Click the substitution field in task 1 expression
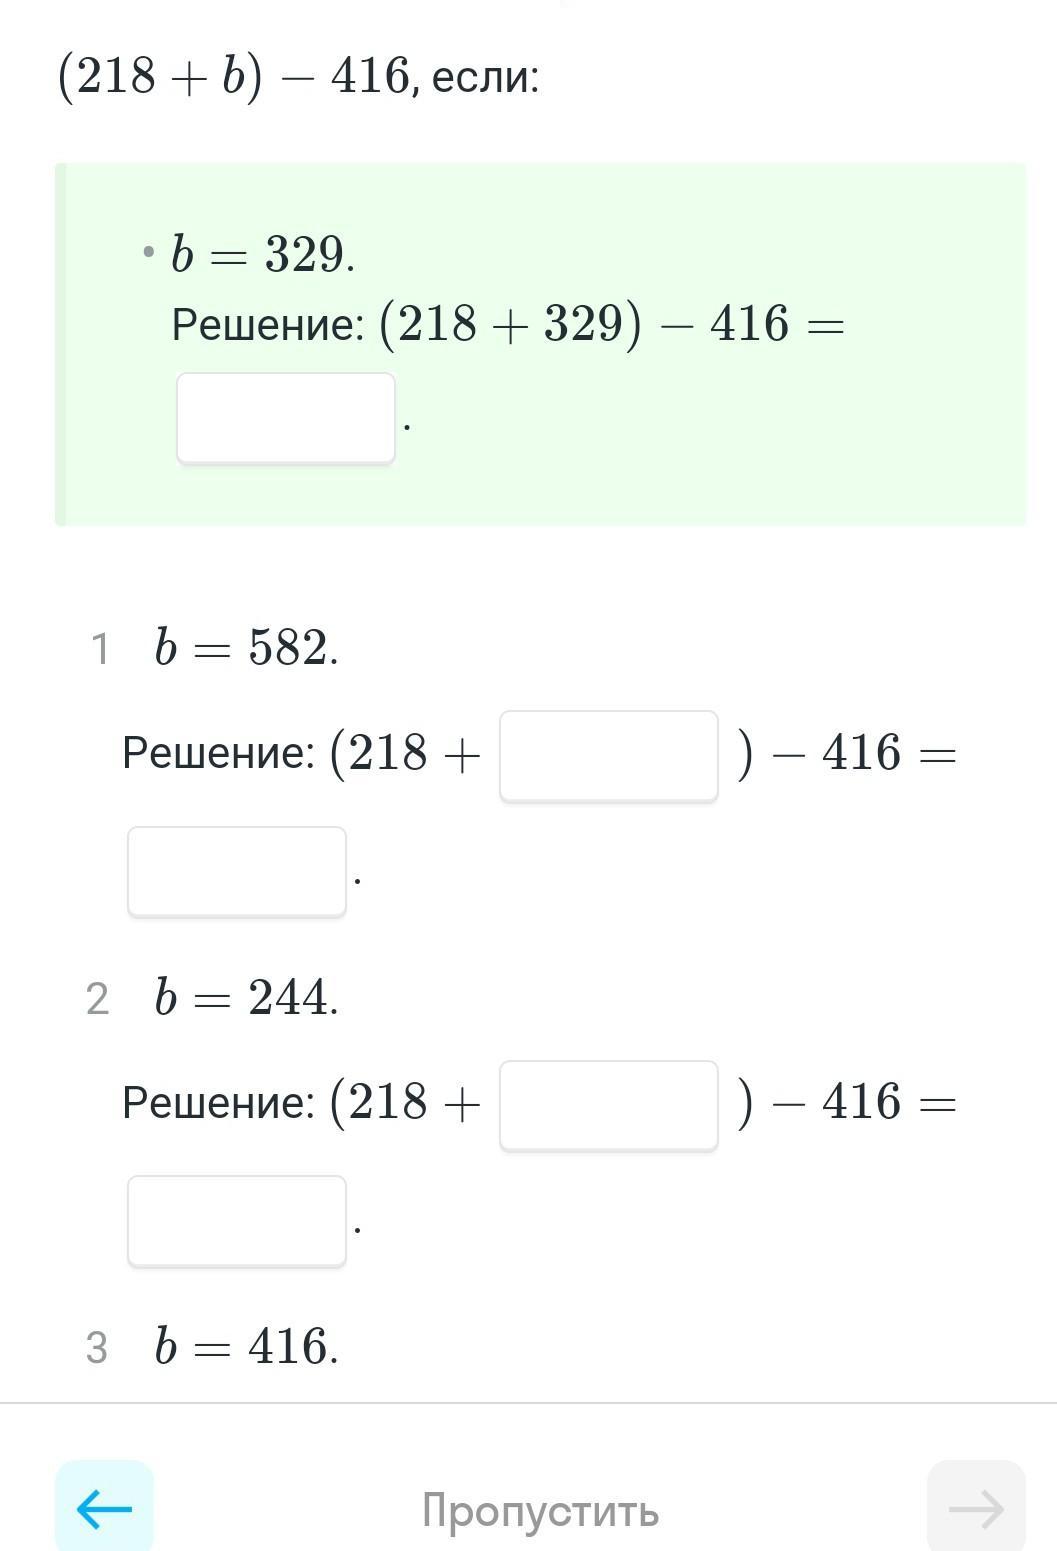Viewport: 1057px width, 1551px height. click(608, 755)
